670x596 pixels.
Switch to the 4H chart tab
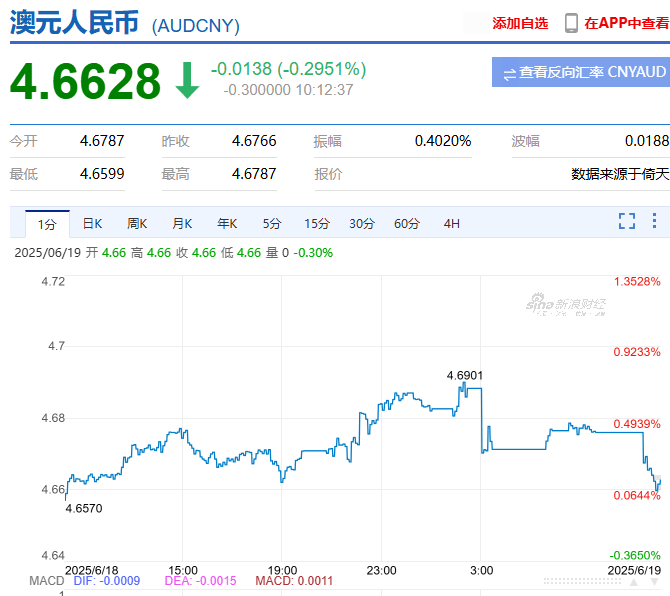452,223
